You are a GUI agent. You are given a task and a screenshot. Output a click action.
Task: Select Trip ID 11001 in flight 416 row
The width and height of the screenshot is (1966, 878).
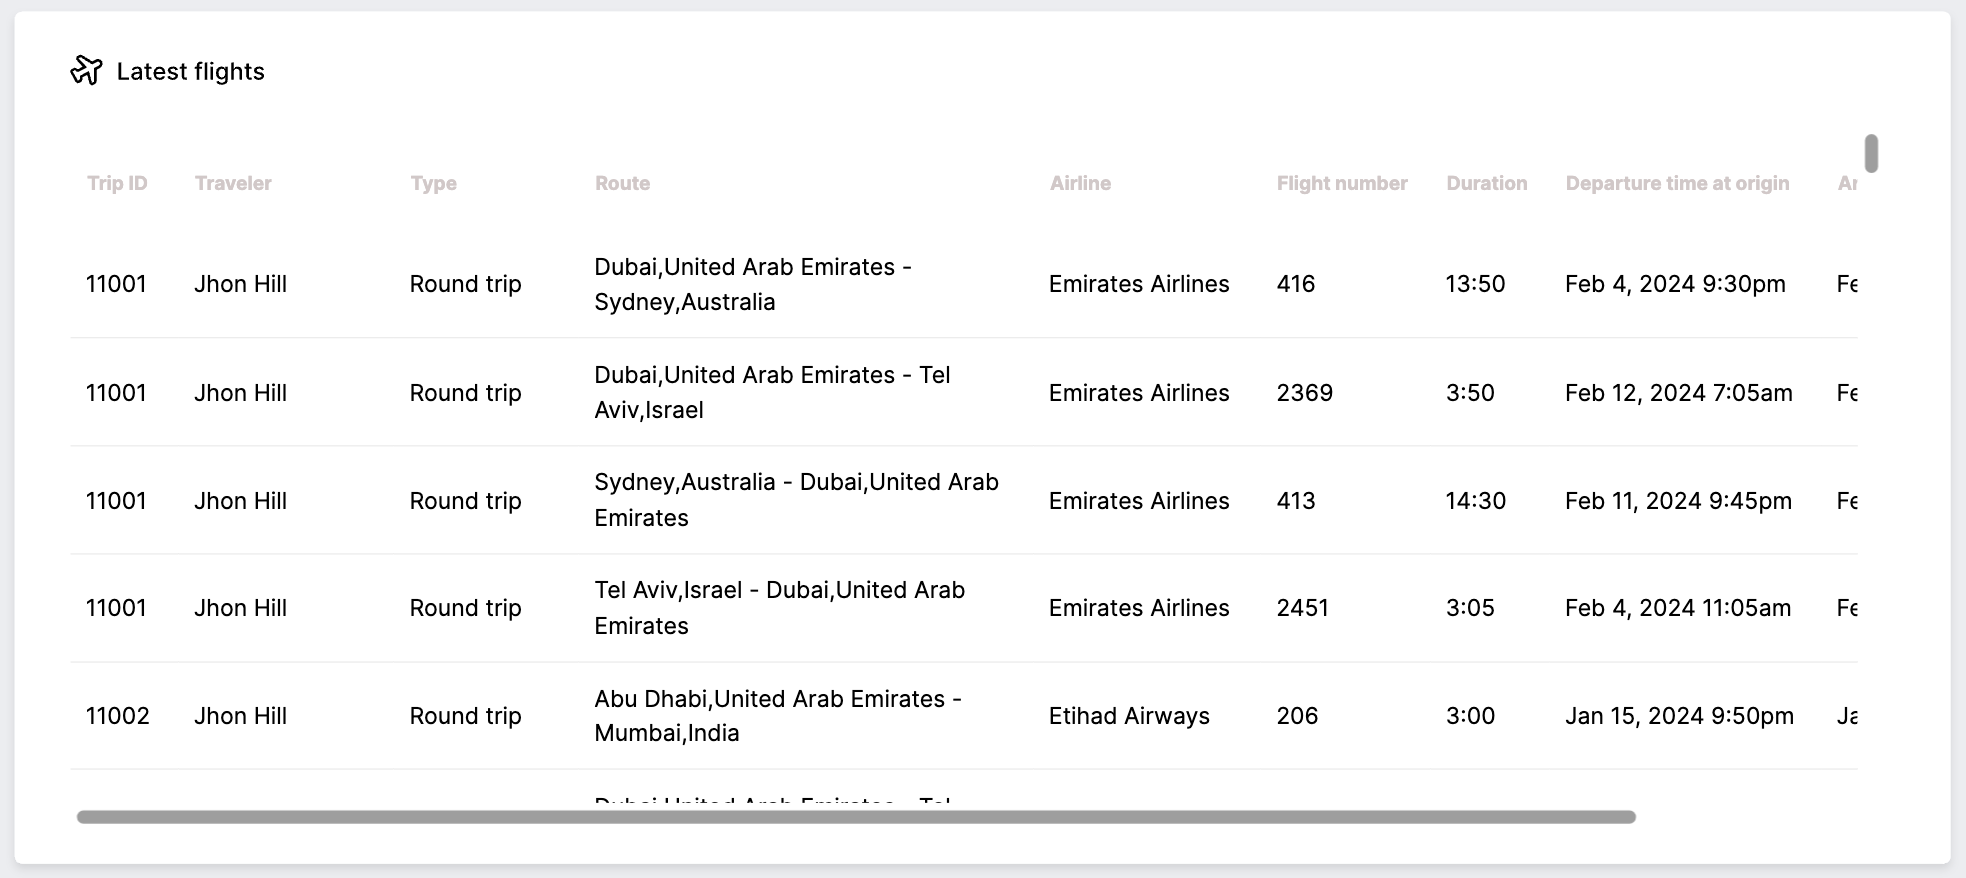click(116, 284)
